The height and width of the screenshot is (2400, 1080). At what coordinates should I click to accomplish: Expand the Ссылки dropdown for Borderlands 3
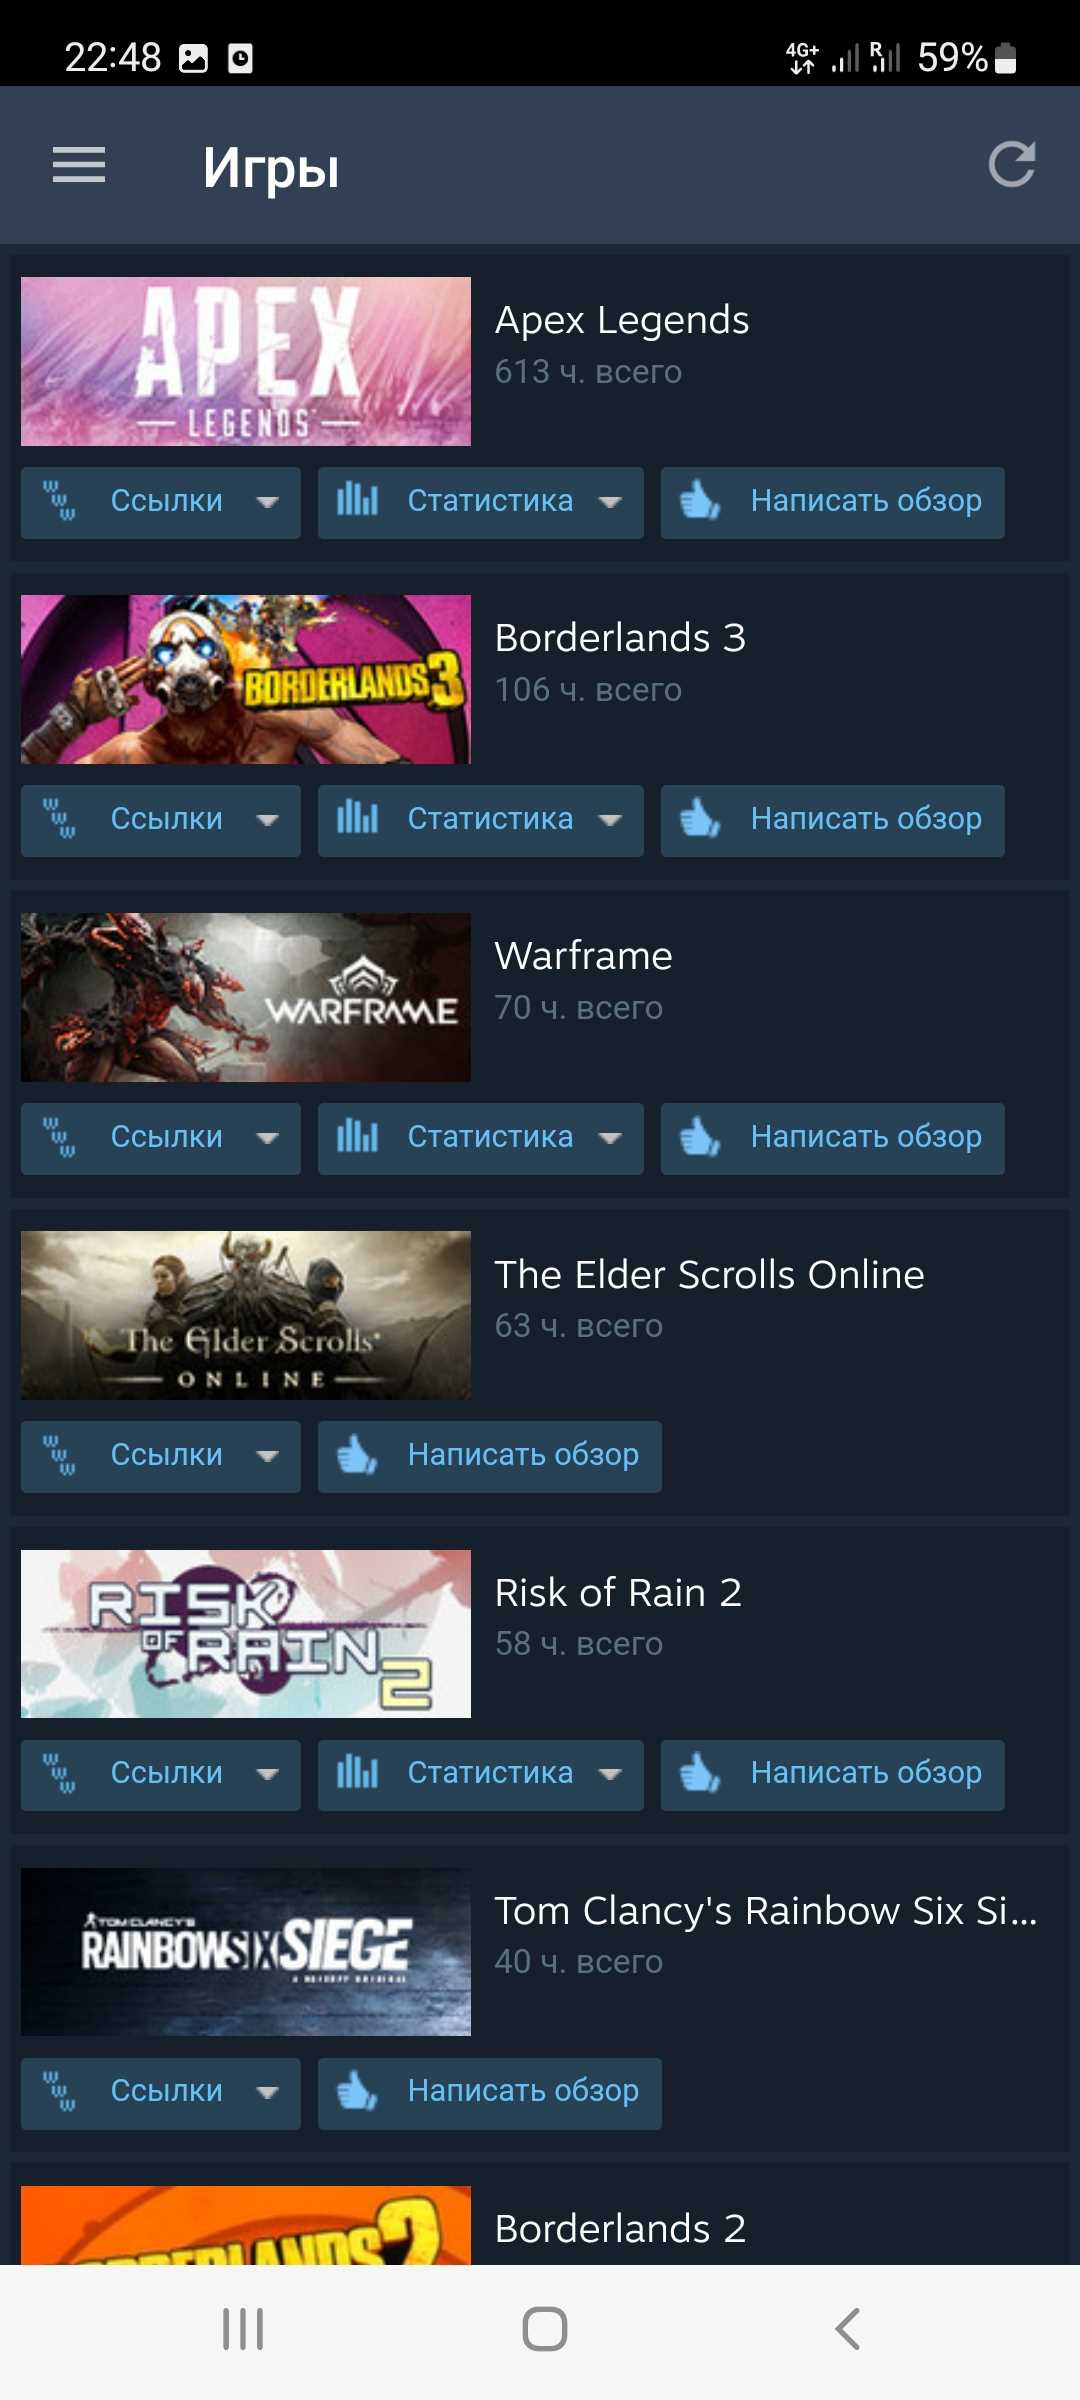[161, 820]
